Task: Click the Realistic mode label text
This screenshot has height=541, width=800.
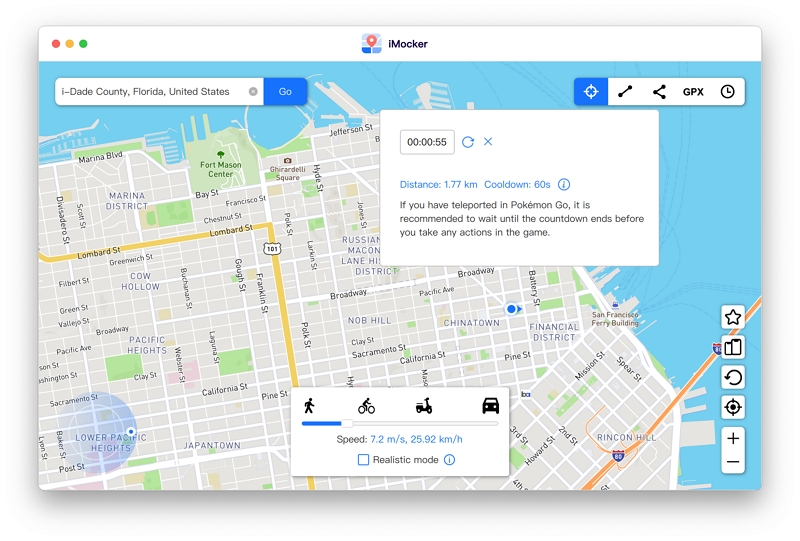Action: pos(406,460)
